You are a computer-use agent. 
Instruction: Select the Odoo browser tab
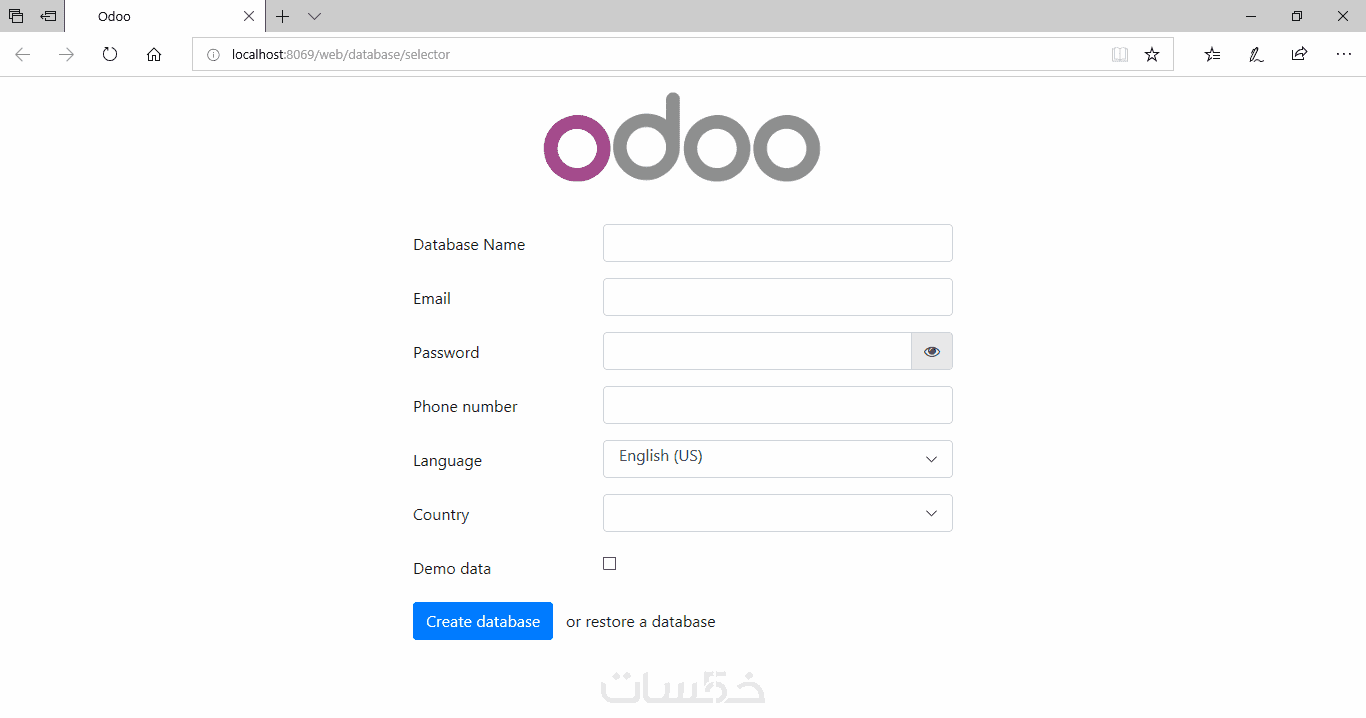click(160, 16)
